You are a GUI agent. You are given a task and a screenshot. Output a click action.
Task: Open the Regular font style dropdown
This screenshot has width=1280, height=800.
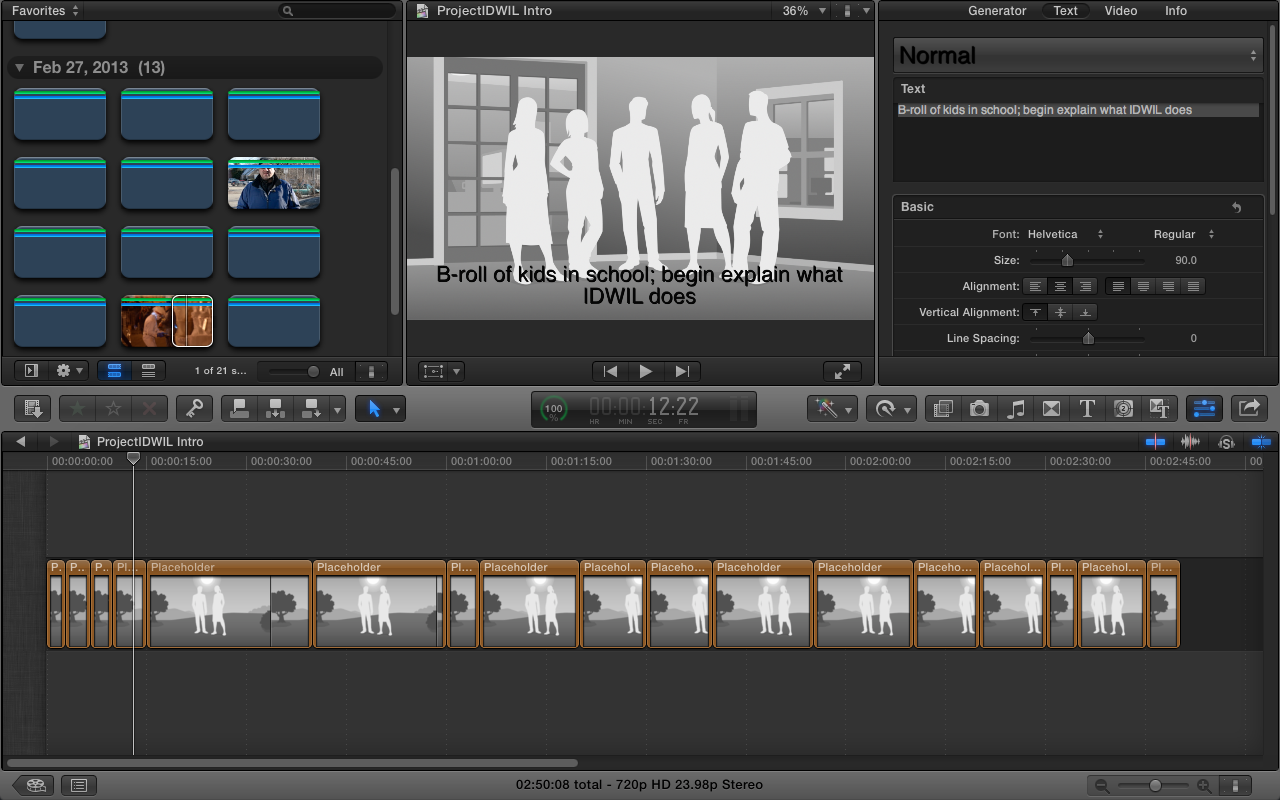coord(1184,234)
